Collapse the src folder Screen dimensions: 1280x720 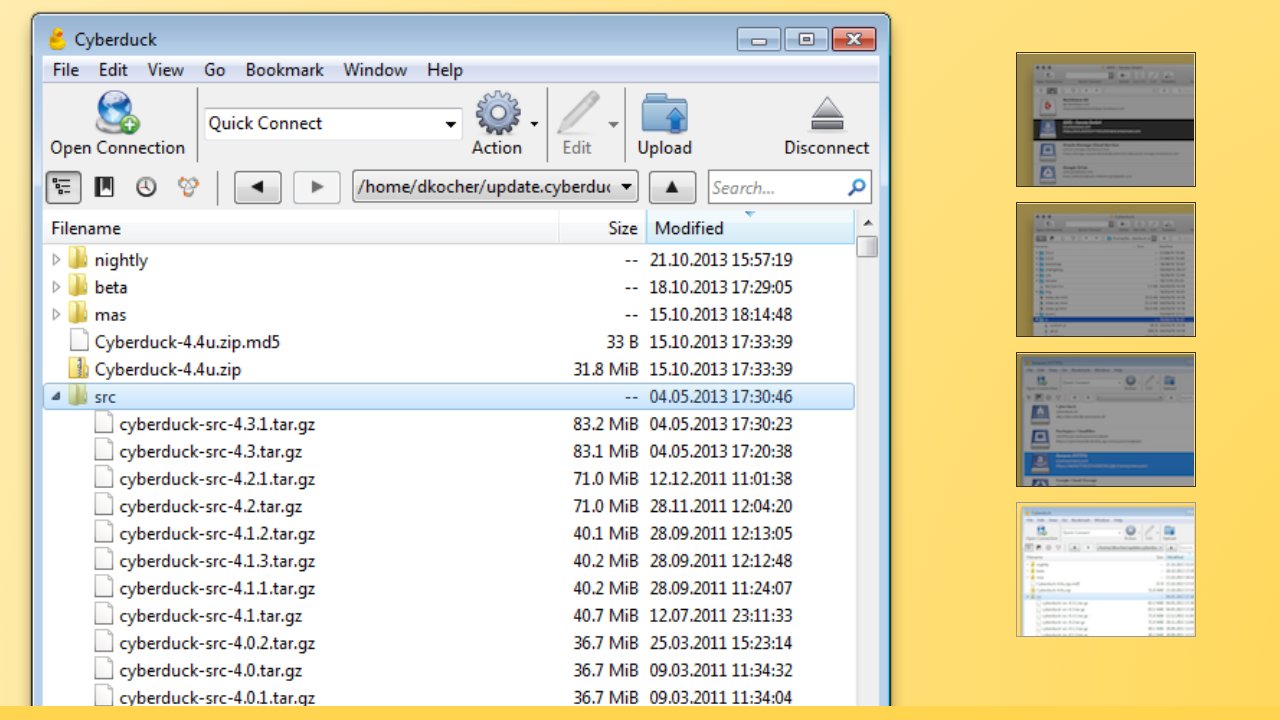click(x=56, y=397)
